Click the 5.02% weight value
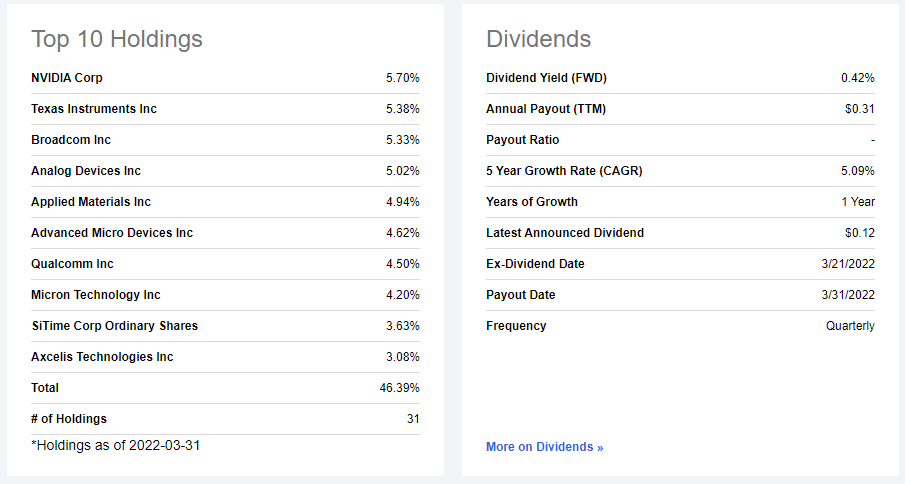This screenshot has width=905, height=484. [403, 171]
